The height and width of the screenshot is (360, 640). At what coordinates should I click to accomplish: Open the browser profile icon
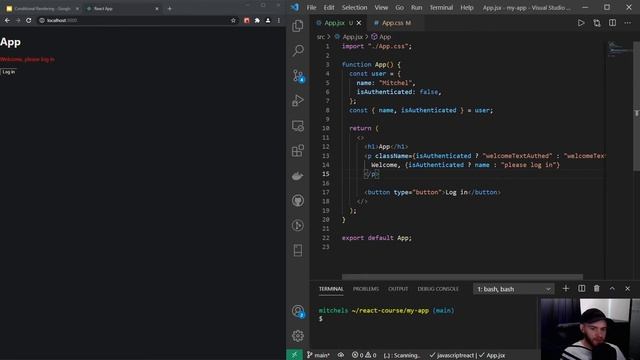click(x=268, y=20)
